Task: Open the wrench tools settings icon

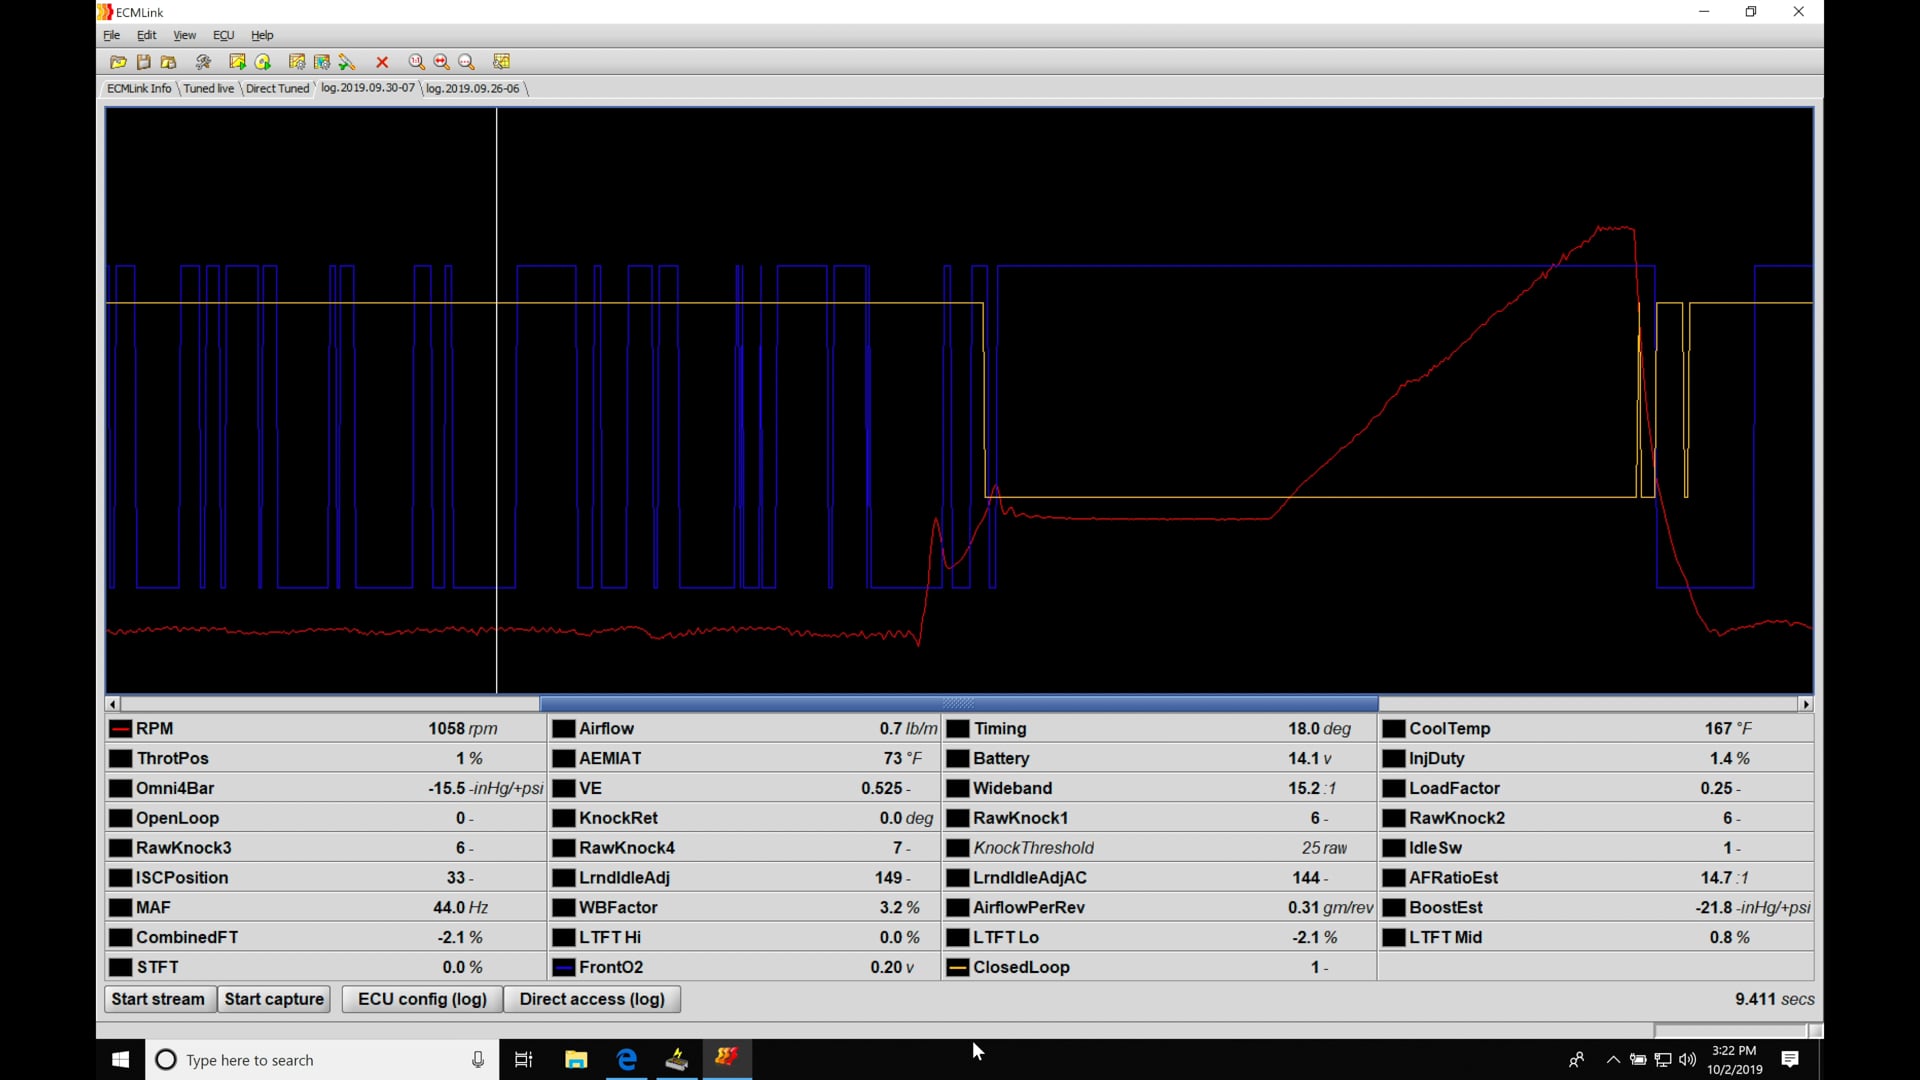Action: pos(203,62)
